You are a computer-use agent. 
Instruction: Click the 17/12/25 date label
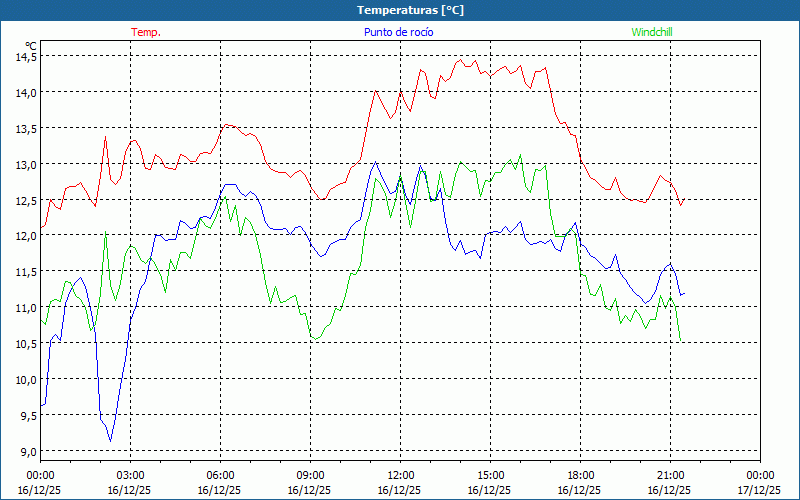click(x=759, y=490)
